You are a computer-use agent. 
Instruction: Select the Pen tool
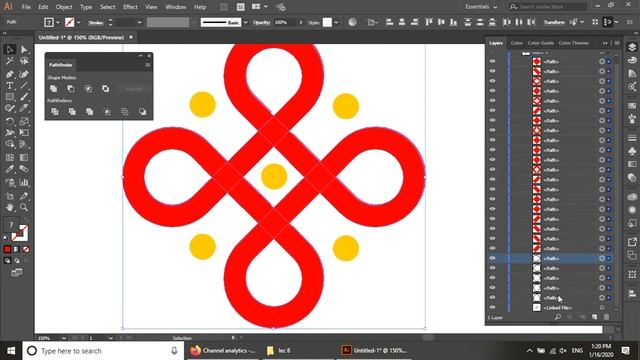pyautogui.click(x=9, y=74)
